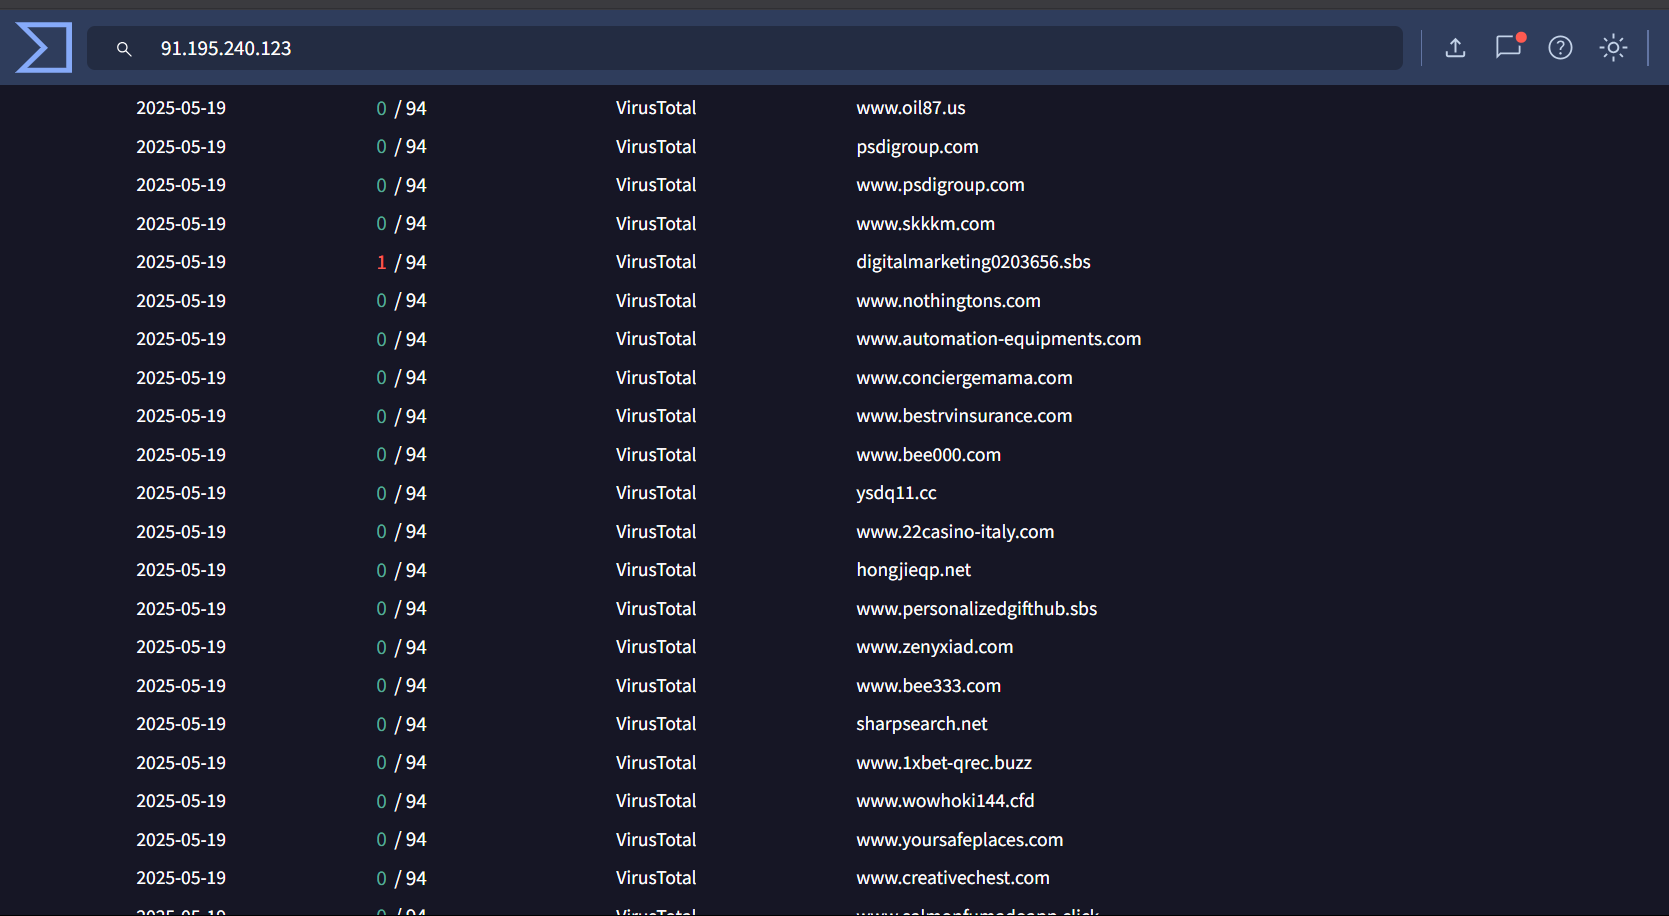Open digitalmarketing0203656.sbs flagged domain
This screenshot has width=1669, height=916.
point(973,261)
